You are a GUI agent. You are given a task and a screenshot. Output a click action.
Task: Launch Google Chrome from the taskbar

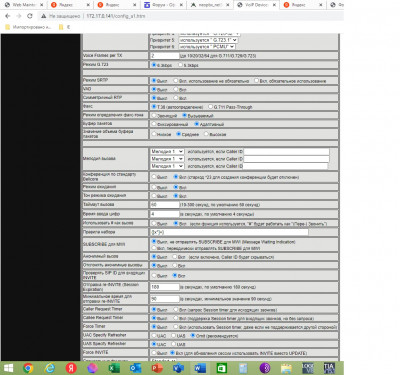tap(28, 368)
